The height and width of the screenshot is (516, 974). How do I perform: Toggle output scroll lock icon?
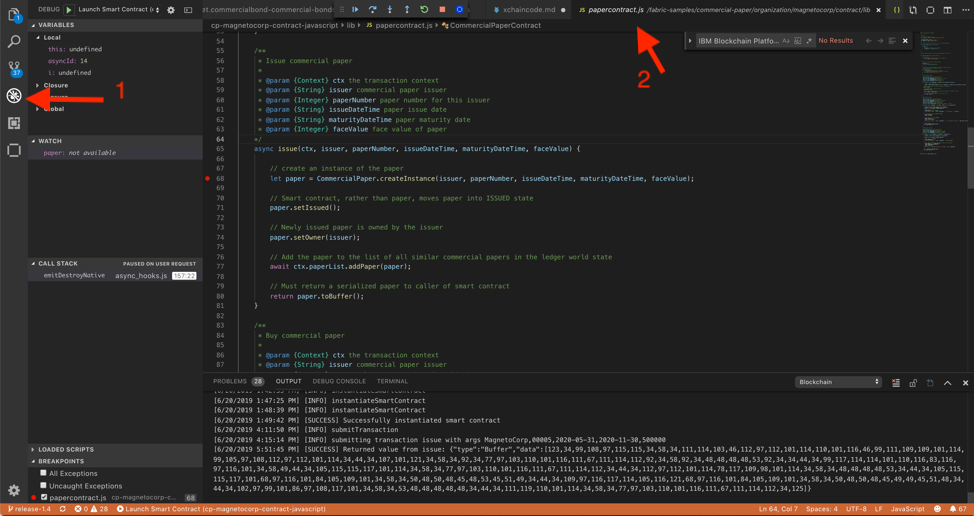[x=913, y=382]
